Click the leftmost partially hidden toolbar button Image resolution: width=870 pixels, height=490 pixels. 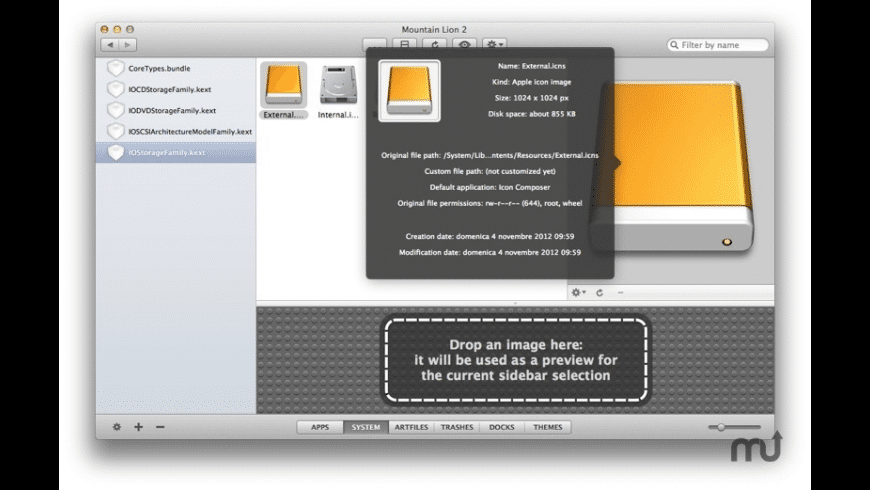click(x=375, y=43)
